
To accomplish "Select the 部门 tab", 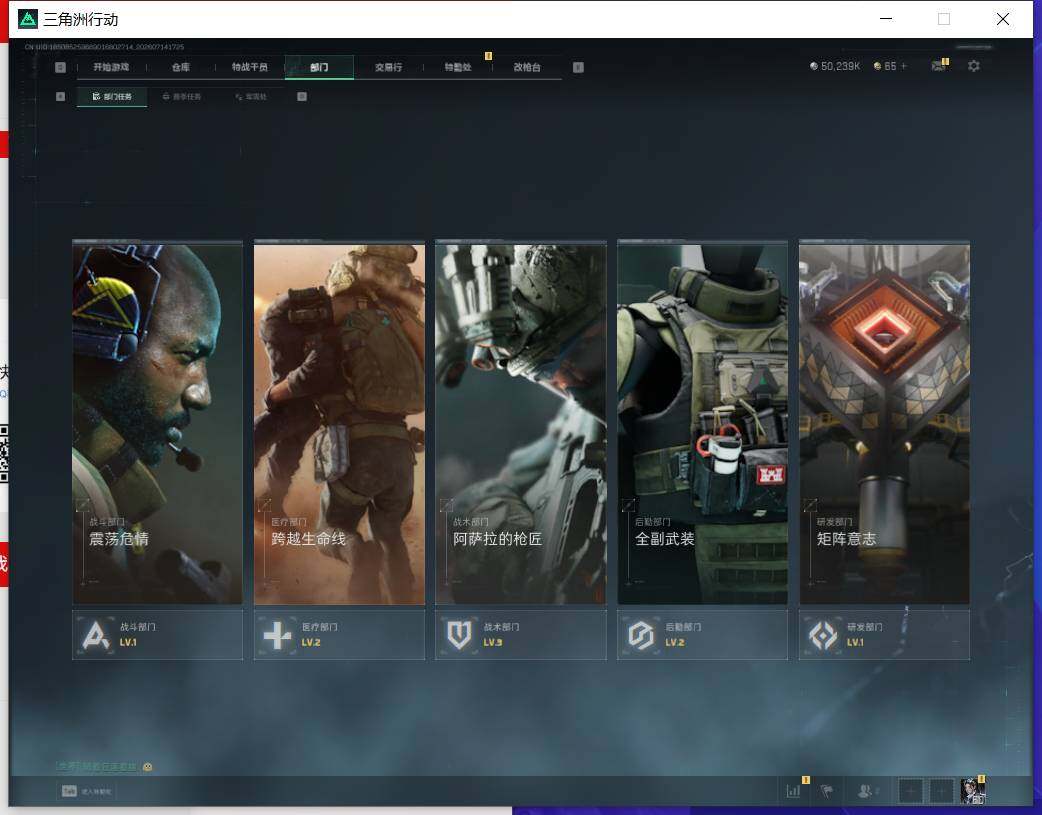I will coord(319,67).
